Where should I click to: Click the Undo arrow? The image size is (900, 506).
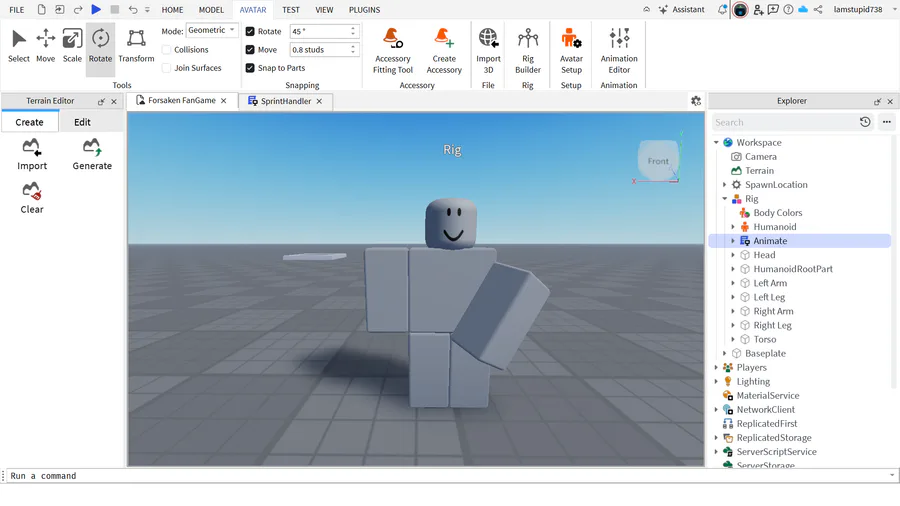tap(133, 9)
